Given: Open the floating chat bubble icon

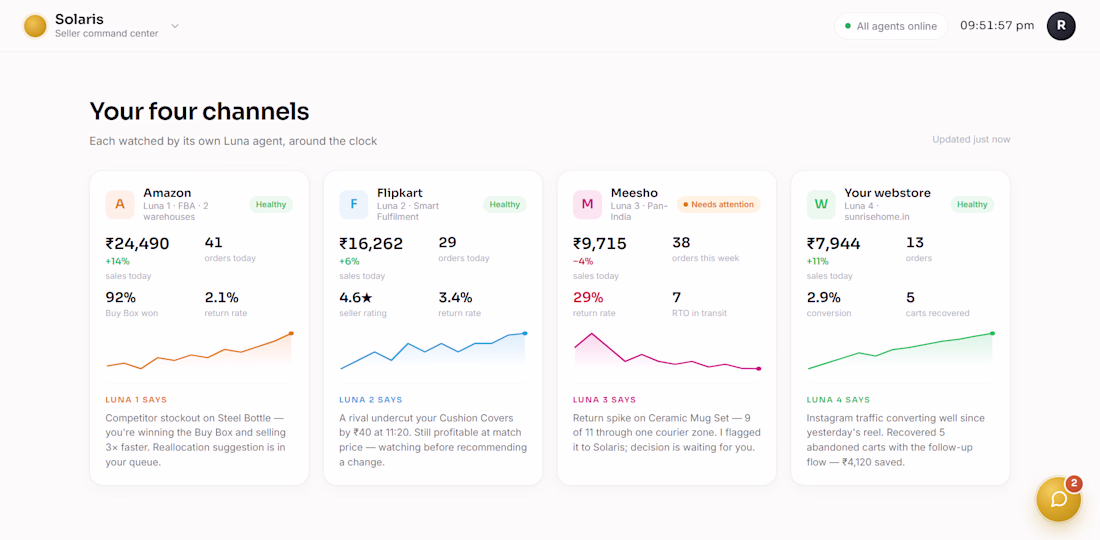Looking at the screenshot, I should pos(1059,499).
